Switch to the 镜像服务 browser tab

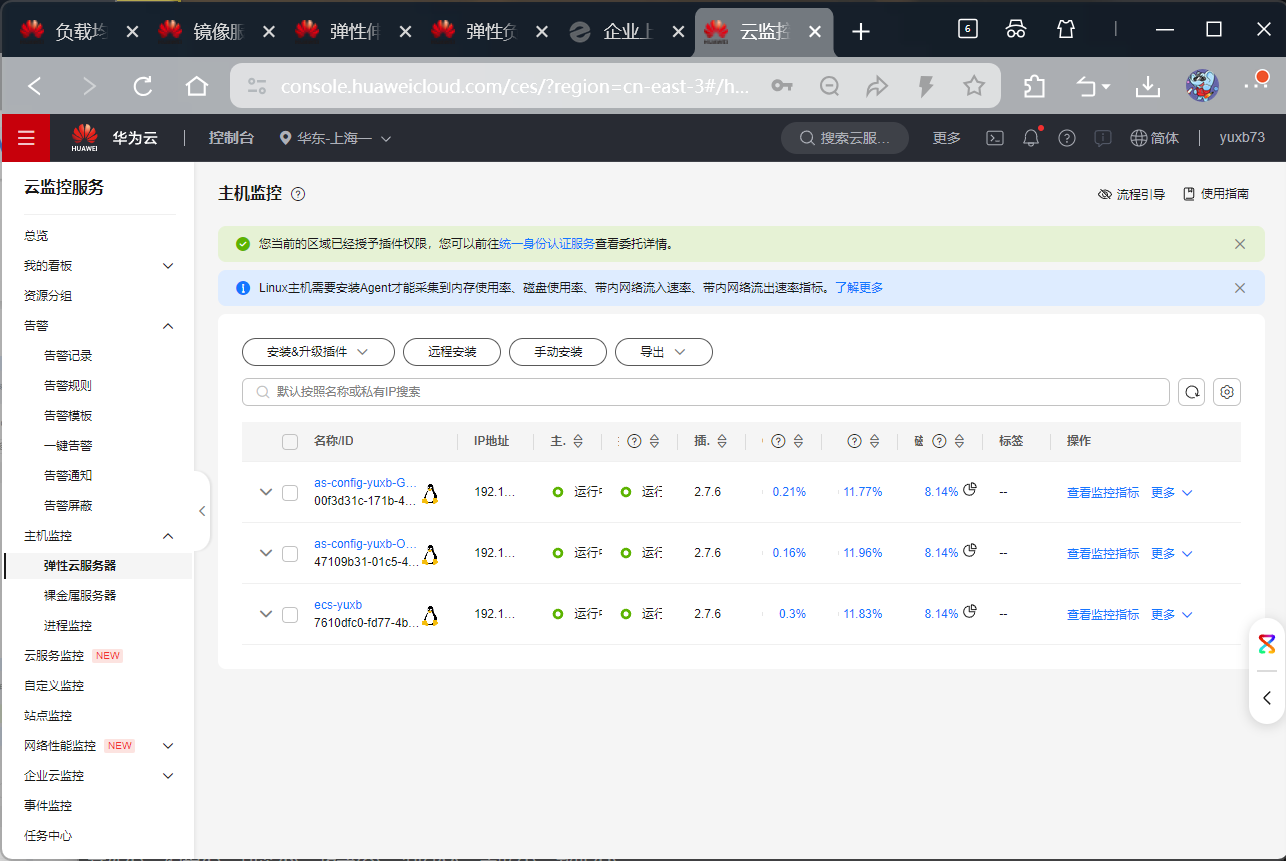point(214,31)
